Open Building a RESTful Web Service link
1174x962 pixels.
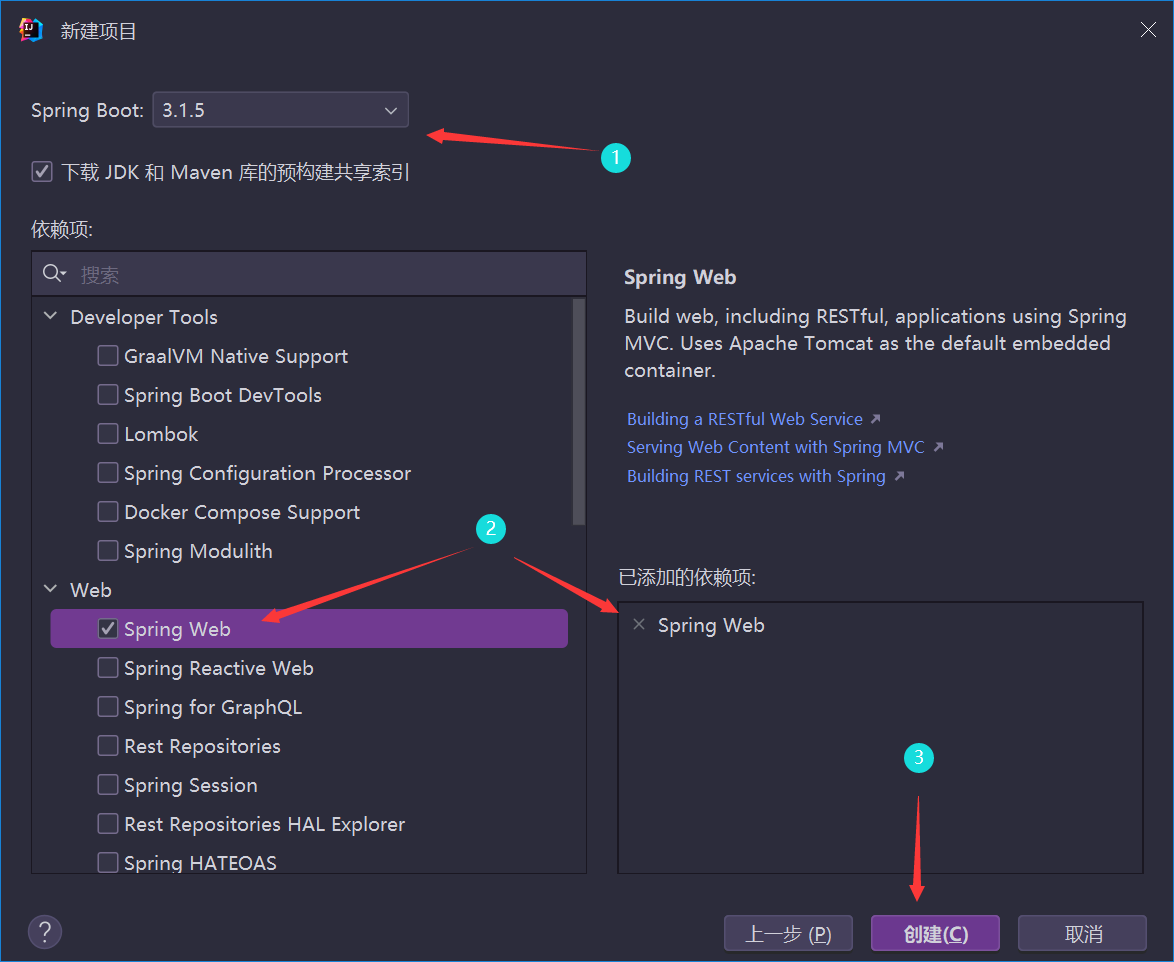coord(745,418)
